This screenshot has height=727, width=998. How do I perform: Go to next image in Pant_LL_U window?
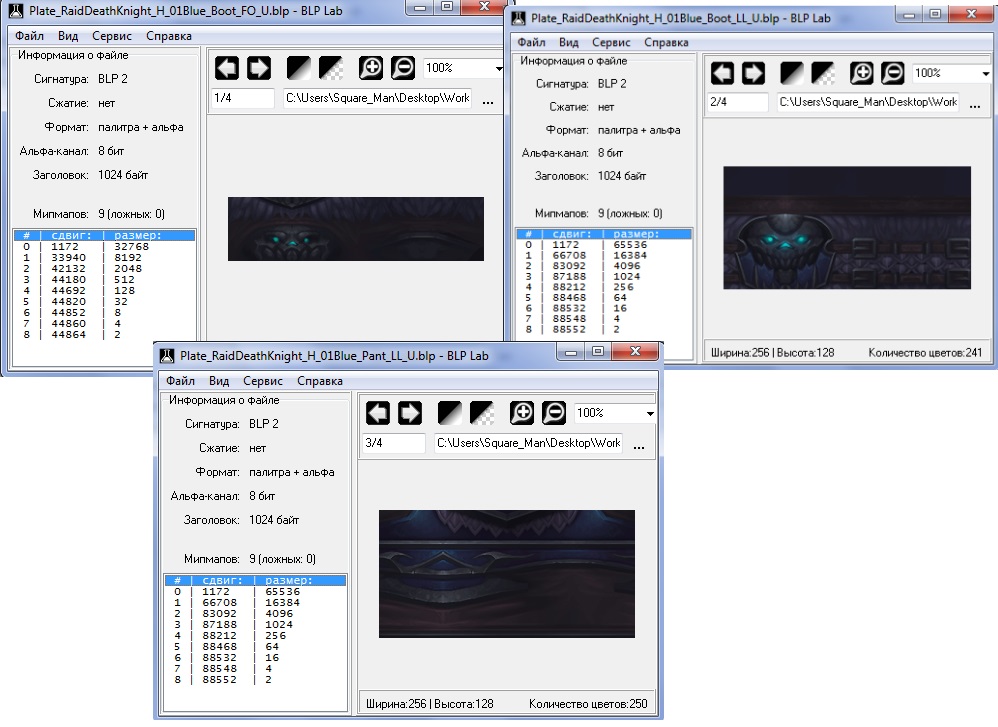pos(410,413)
